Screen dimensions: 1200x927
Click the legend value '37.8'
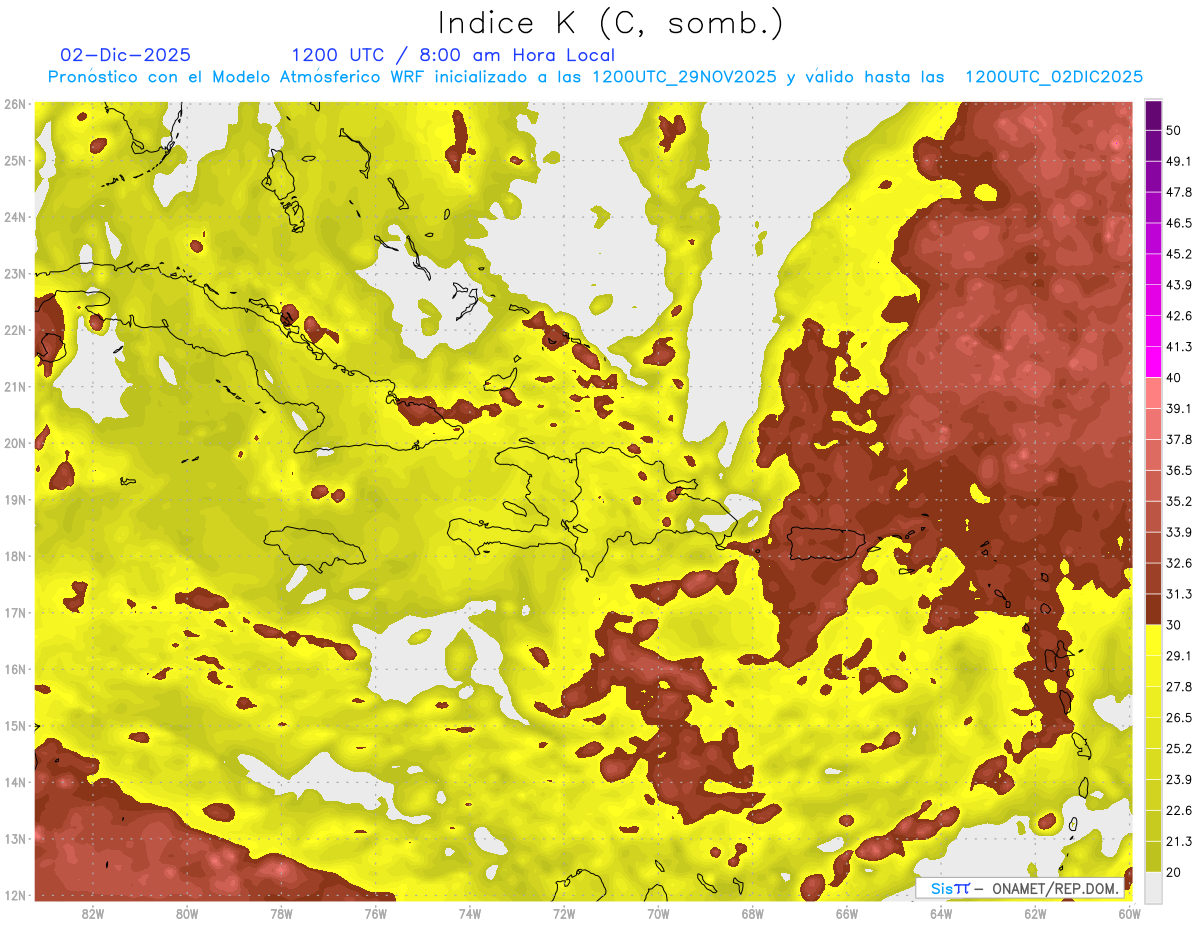(1179, 439)
